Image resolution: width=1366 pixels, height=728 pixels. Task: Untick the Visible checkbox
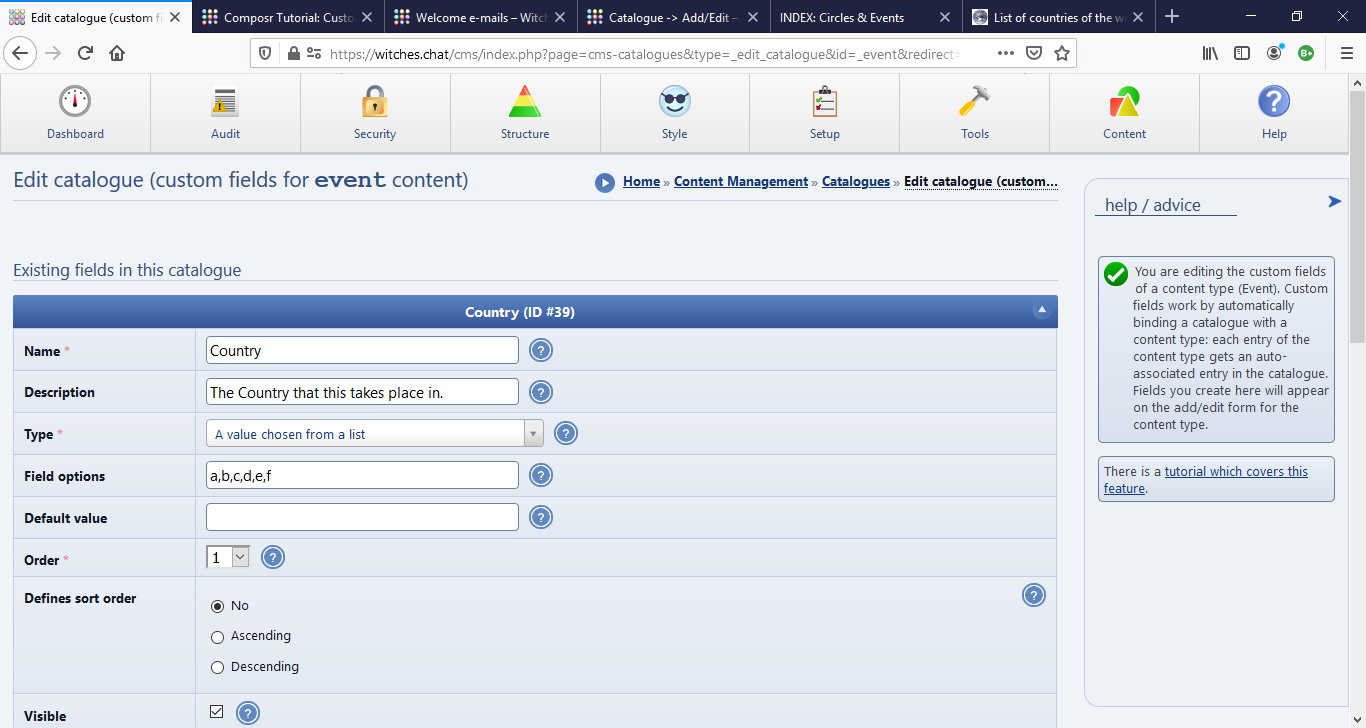point(217,712)
